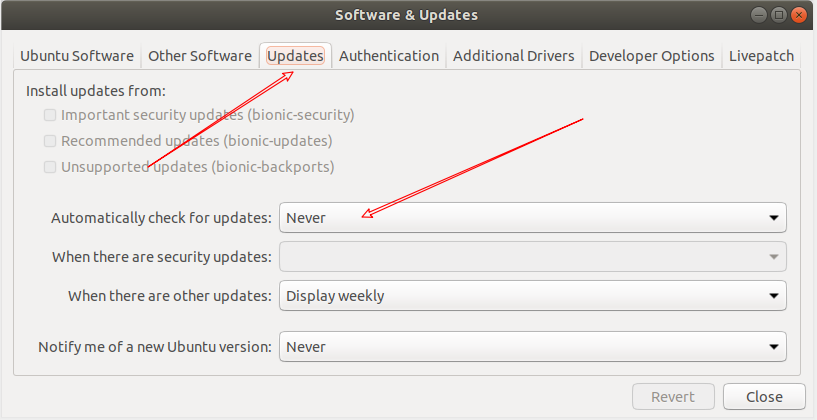
Task: Open the Automatically check for updates dropdown
Action: pos(533,218)
